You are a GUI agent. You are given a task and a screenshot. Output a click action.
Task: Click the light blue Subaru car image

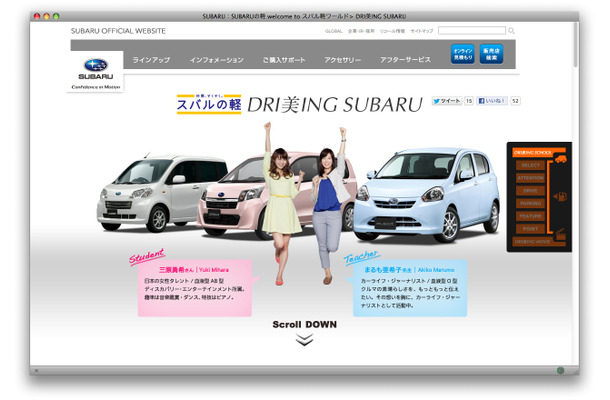point(426,195)
